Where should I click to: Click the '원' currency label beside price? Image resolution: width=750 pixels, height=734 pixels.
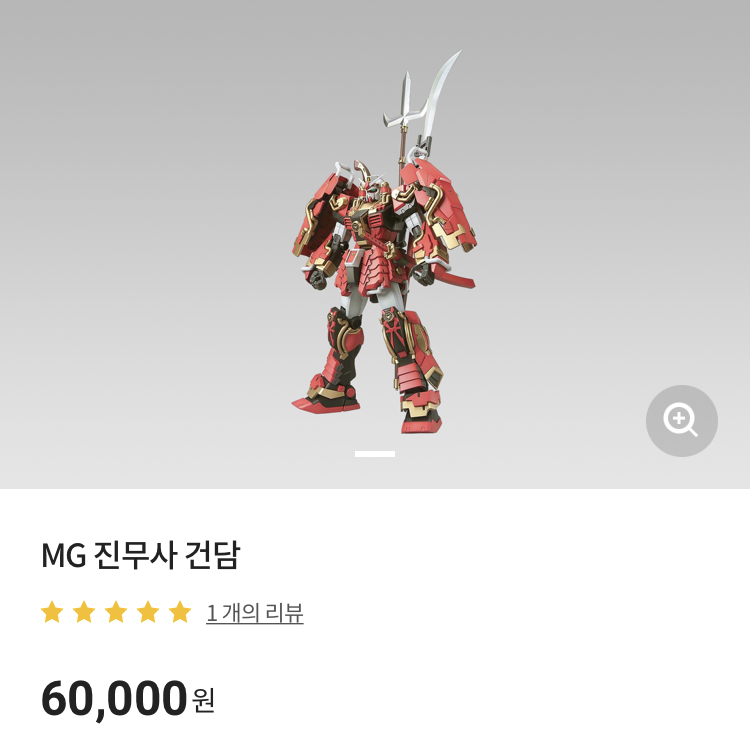coord(203,701)
